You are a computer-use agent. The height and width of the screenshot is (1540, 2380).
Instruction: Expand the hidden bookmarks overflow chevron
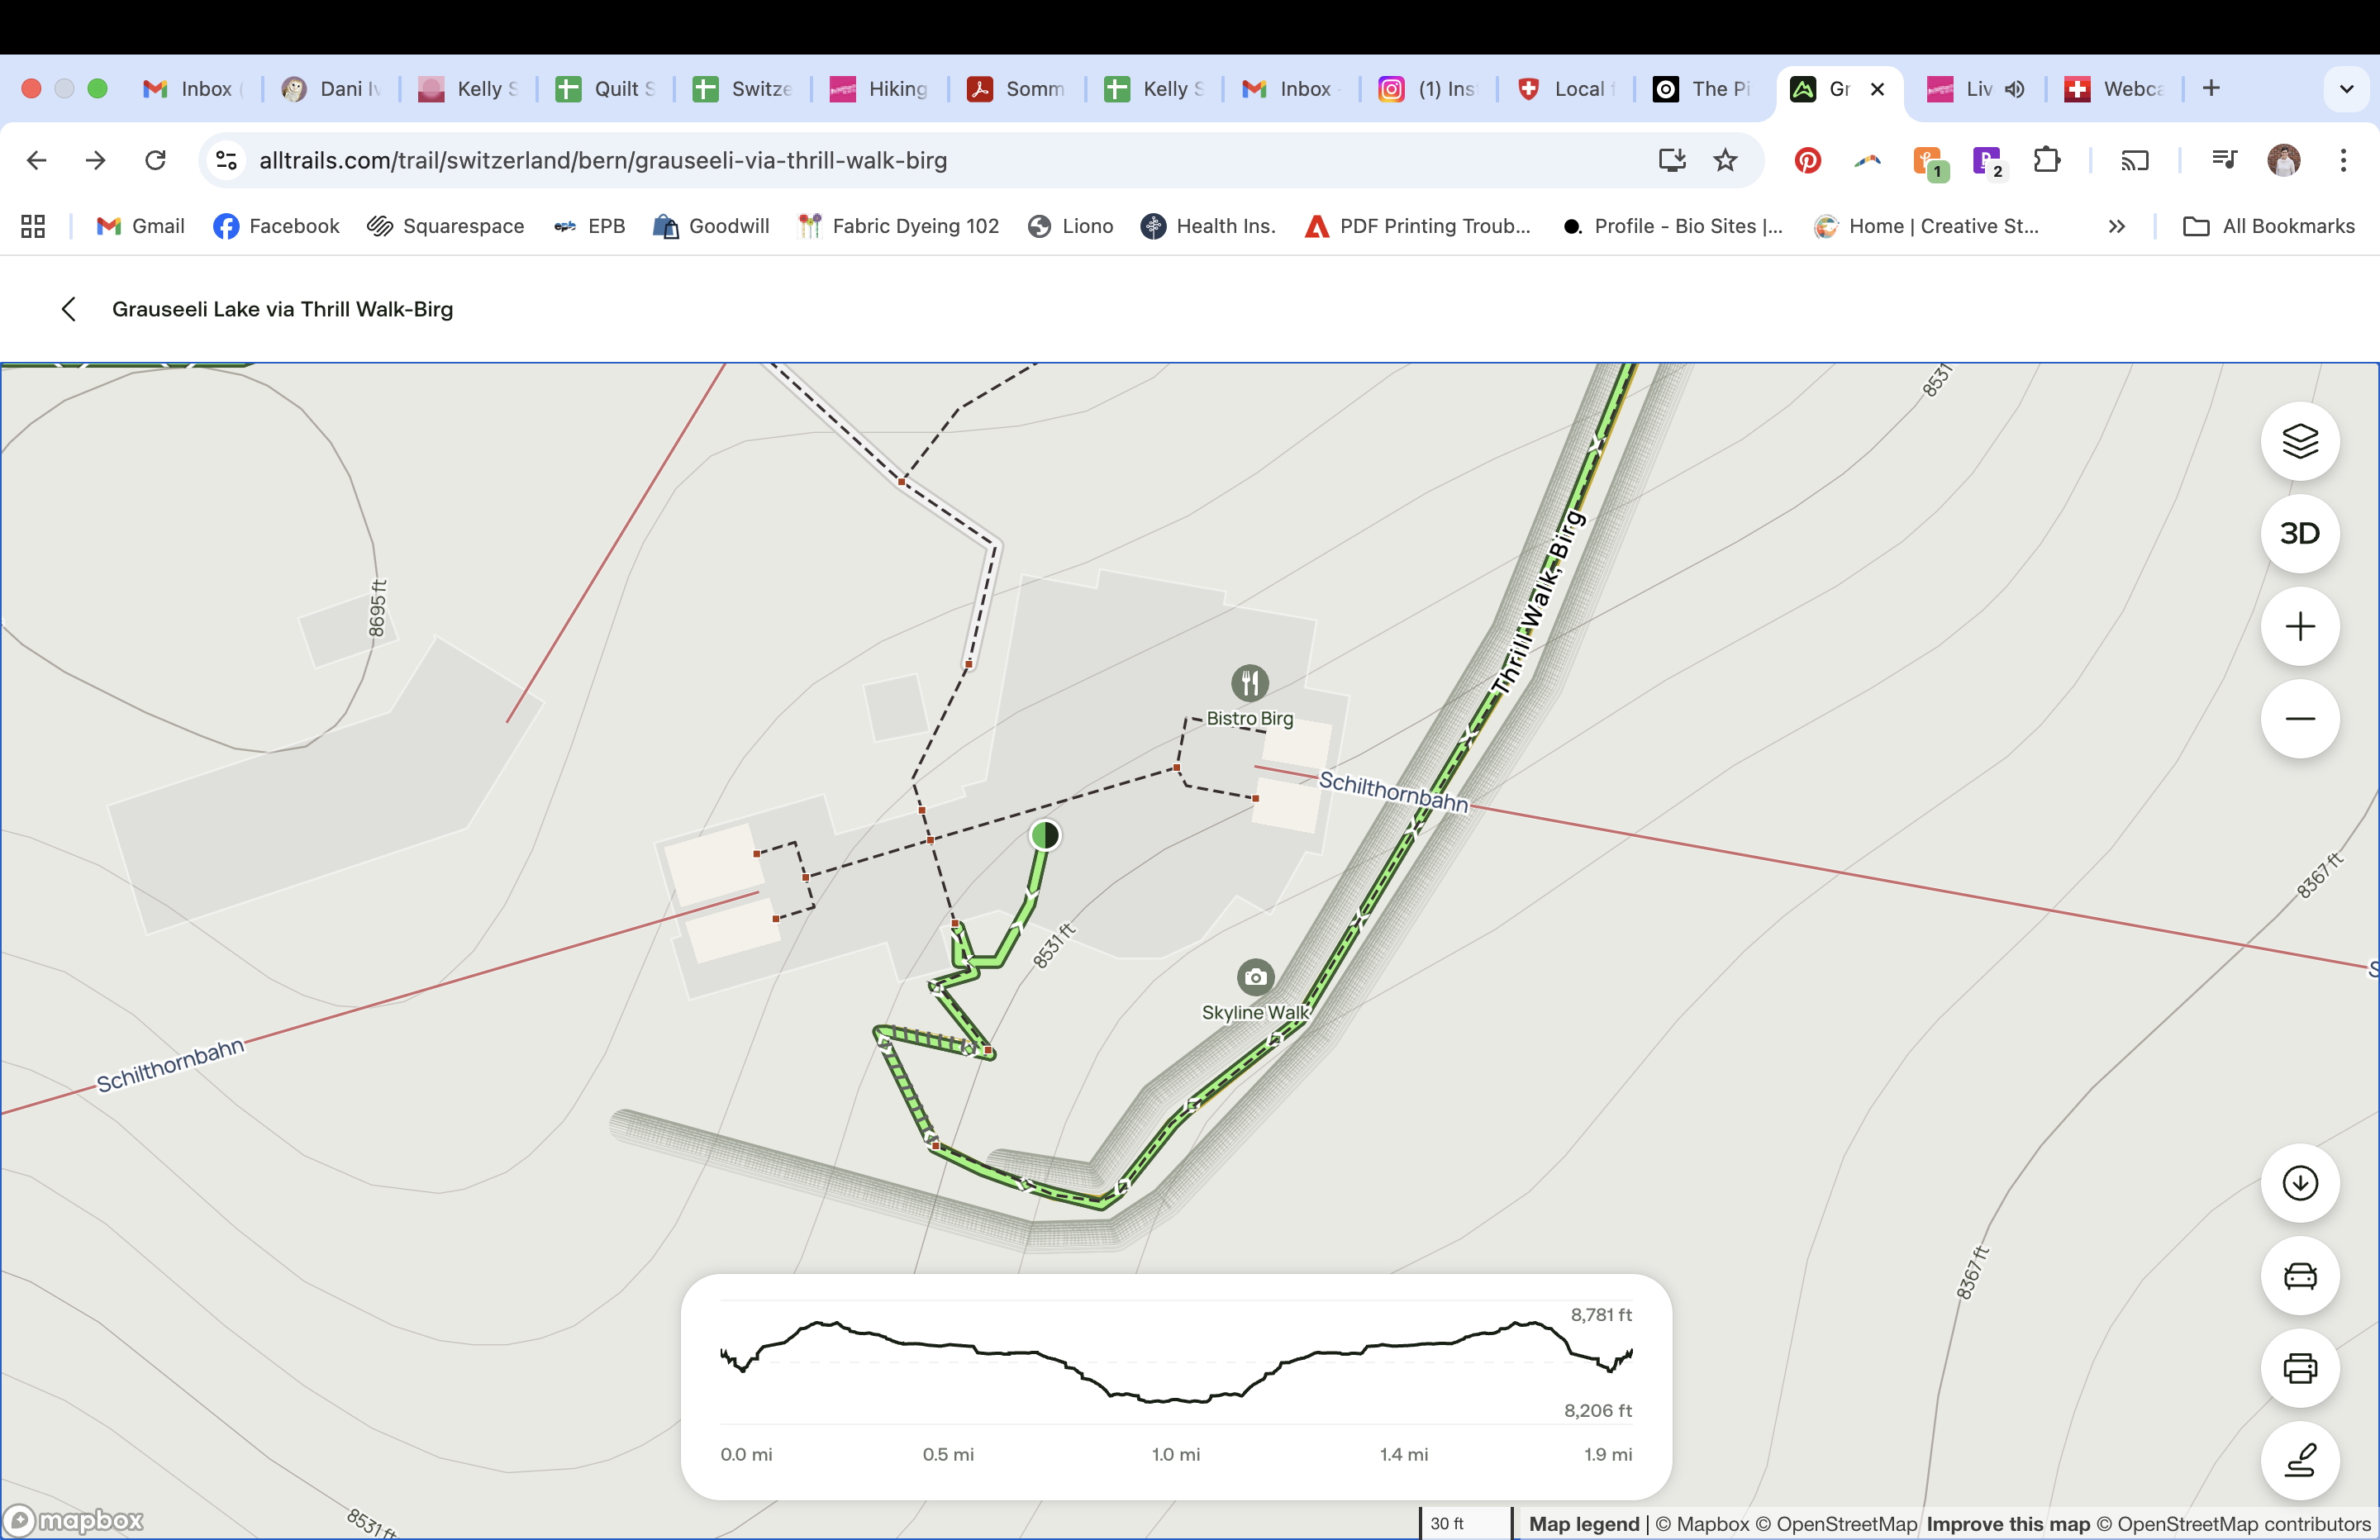click(2116, 227)
